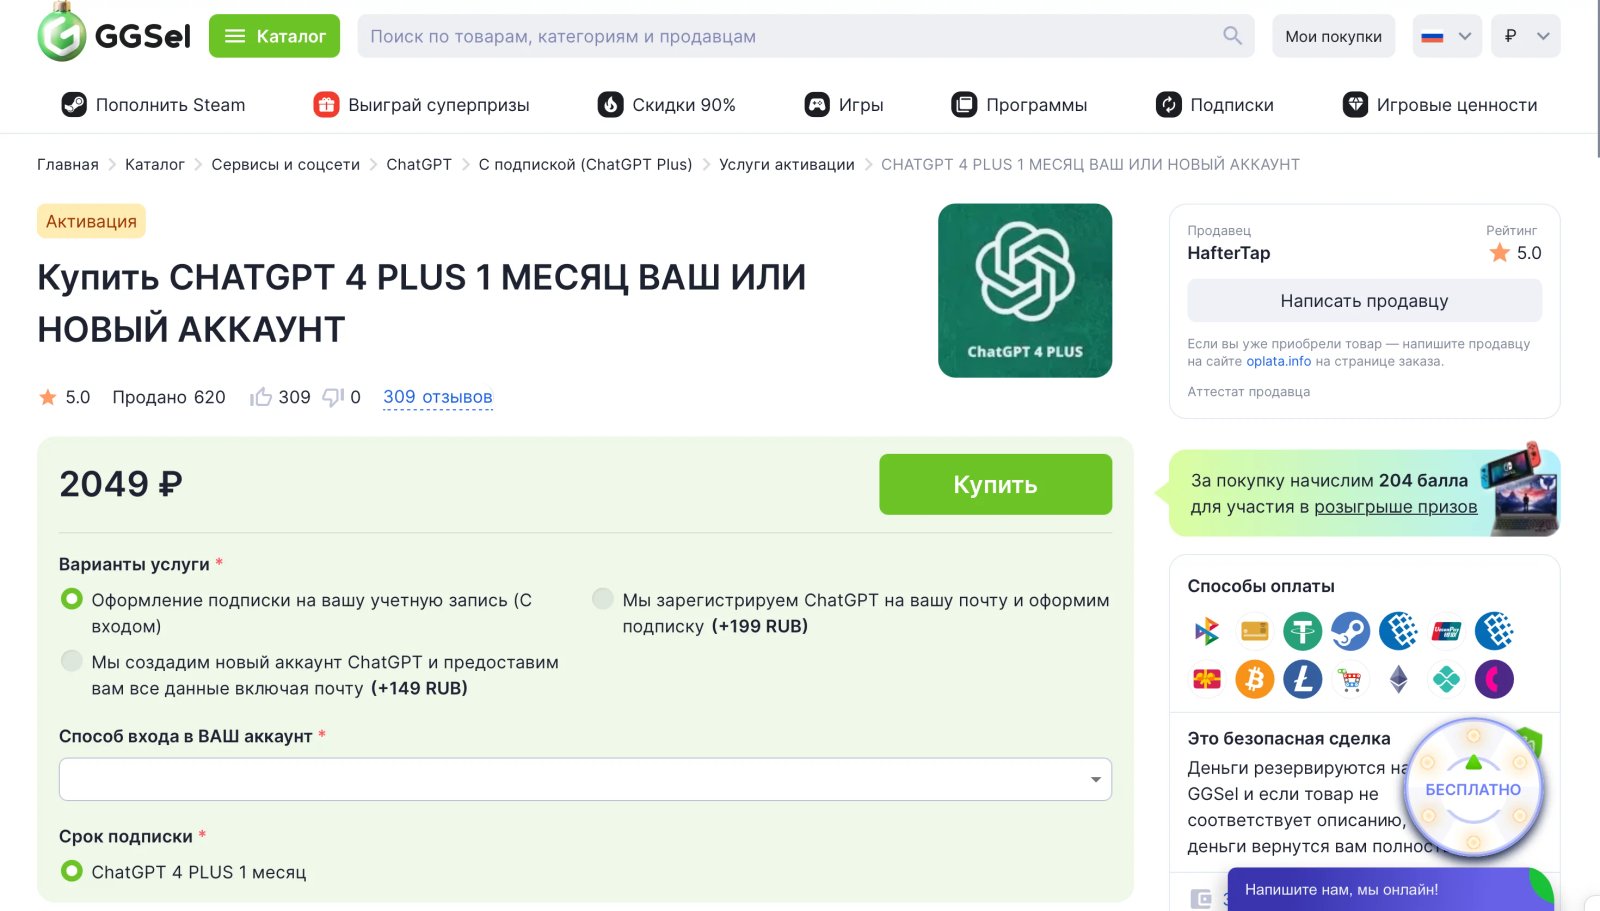Go to Программы menu item

coord(1019,105)
